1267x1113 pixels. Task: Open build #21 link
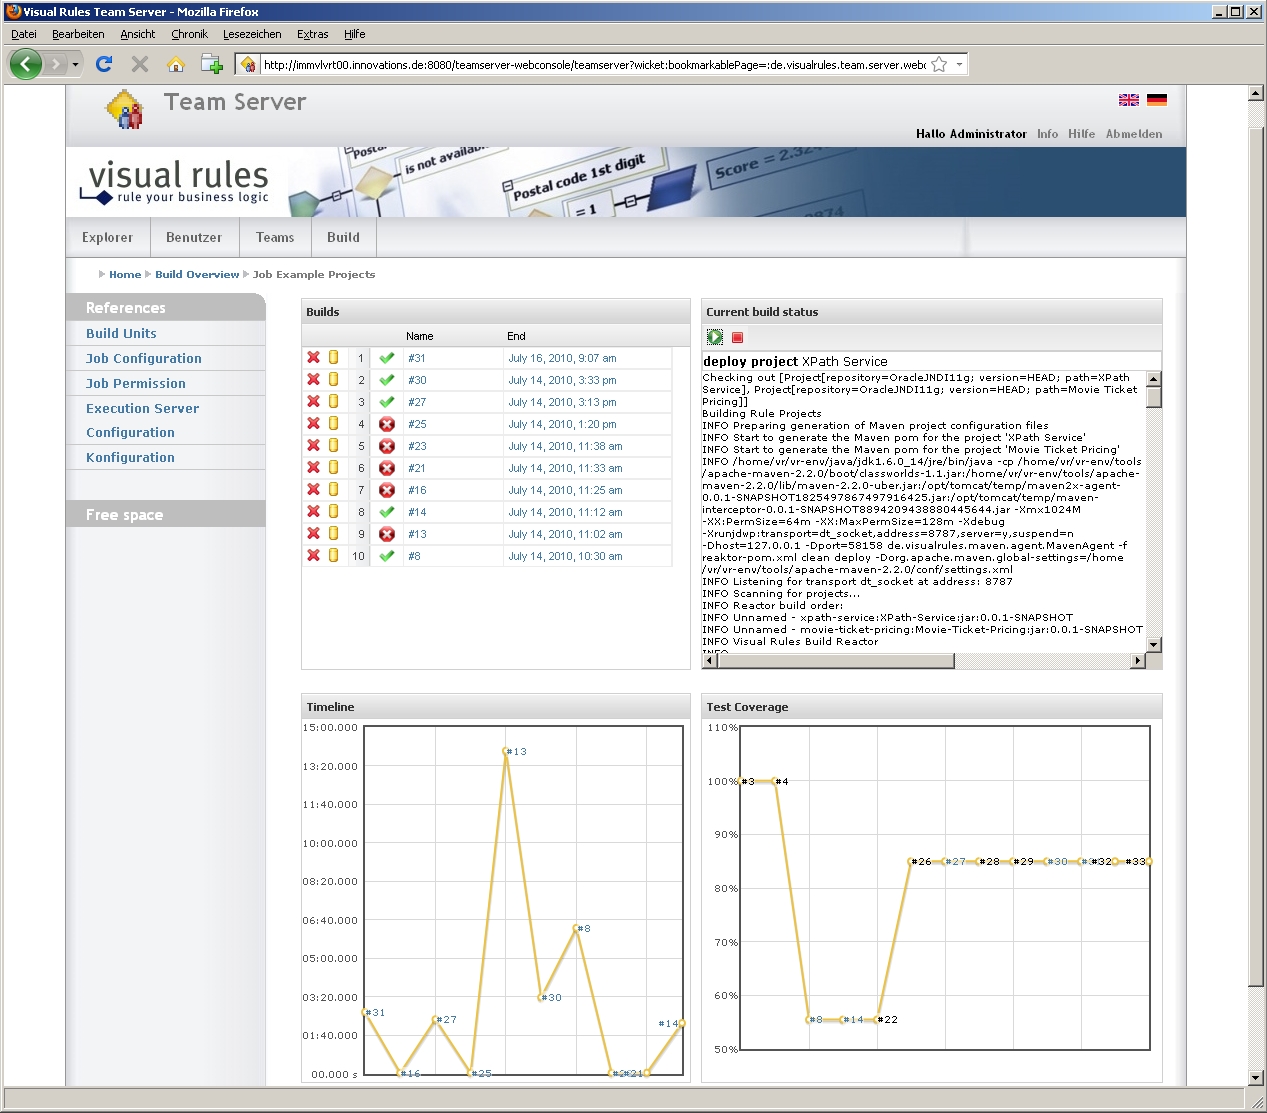point(417,468)
